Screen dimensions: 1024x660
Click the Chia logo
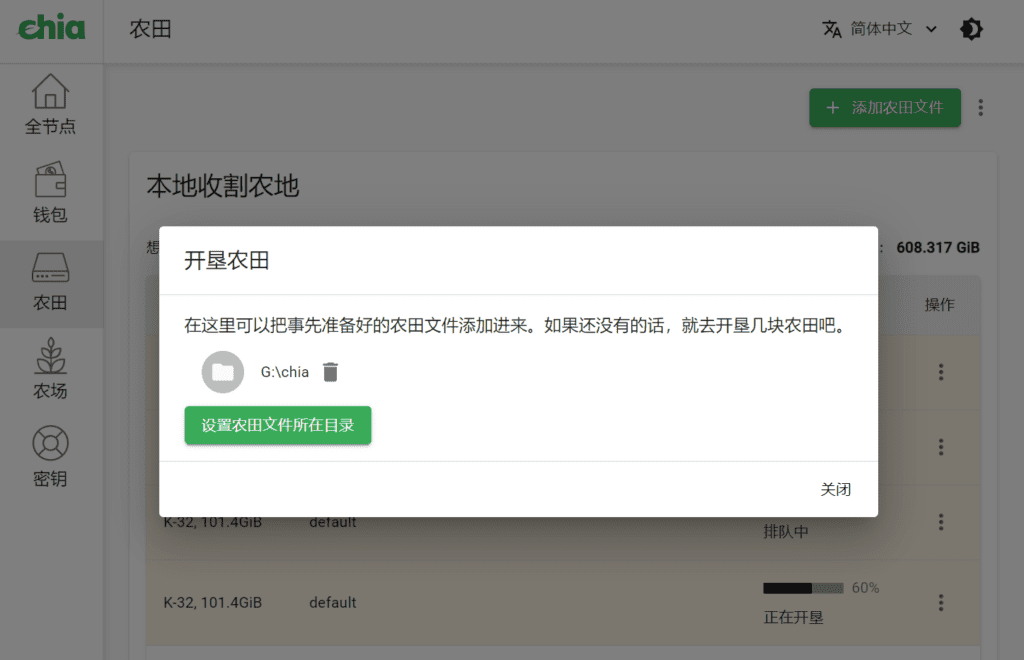[x=51, y=28]
